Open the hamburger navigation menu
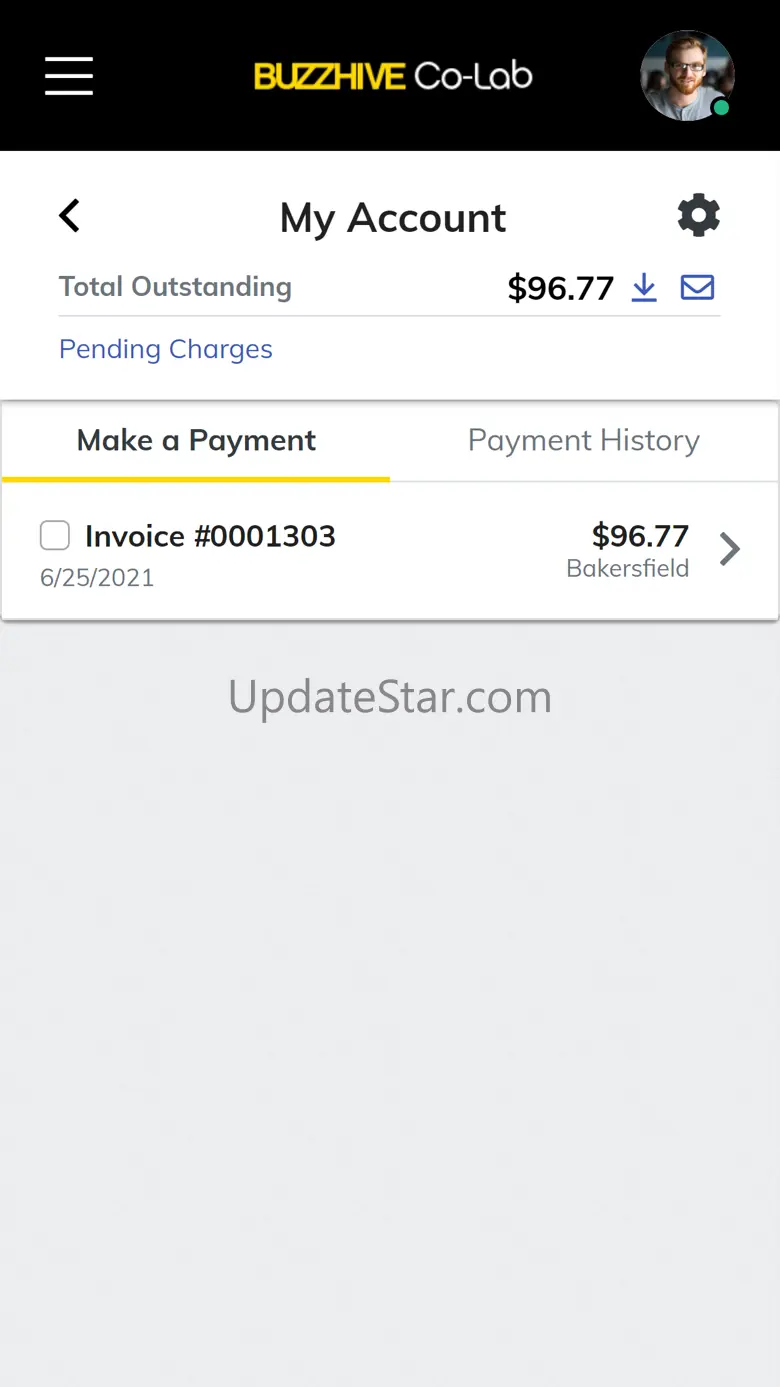Screen dimensions: 780x1387 (69, 76)
